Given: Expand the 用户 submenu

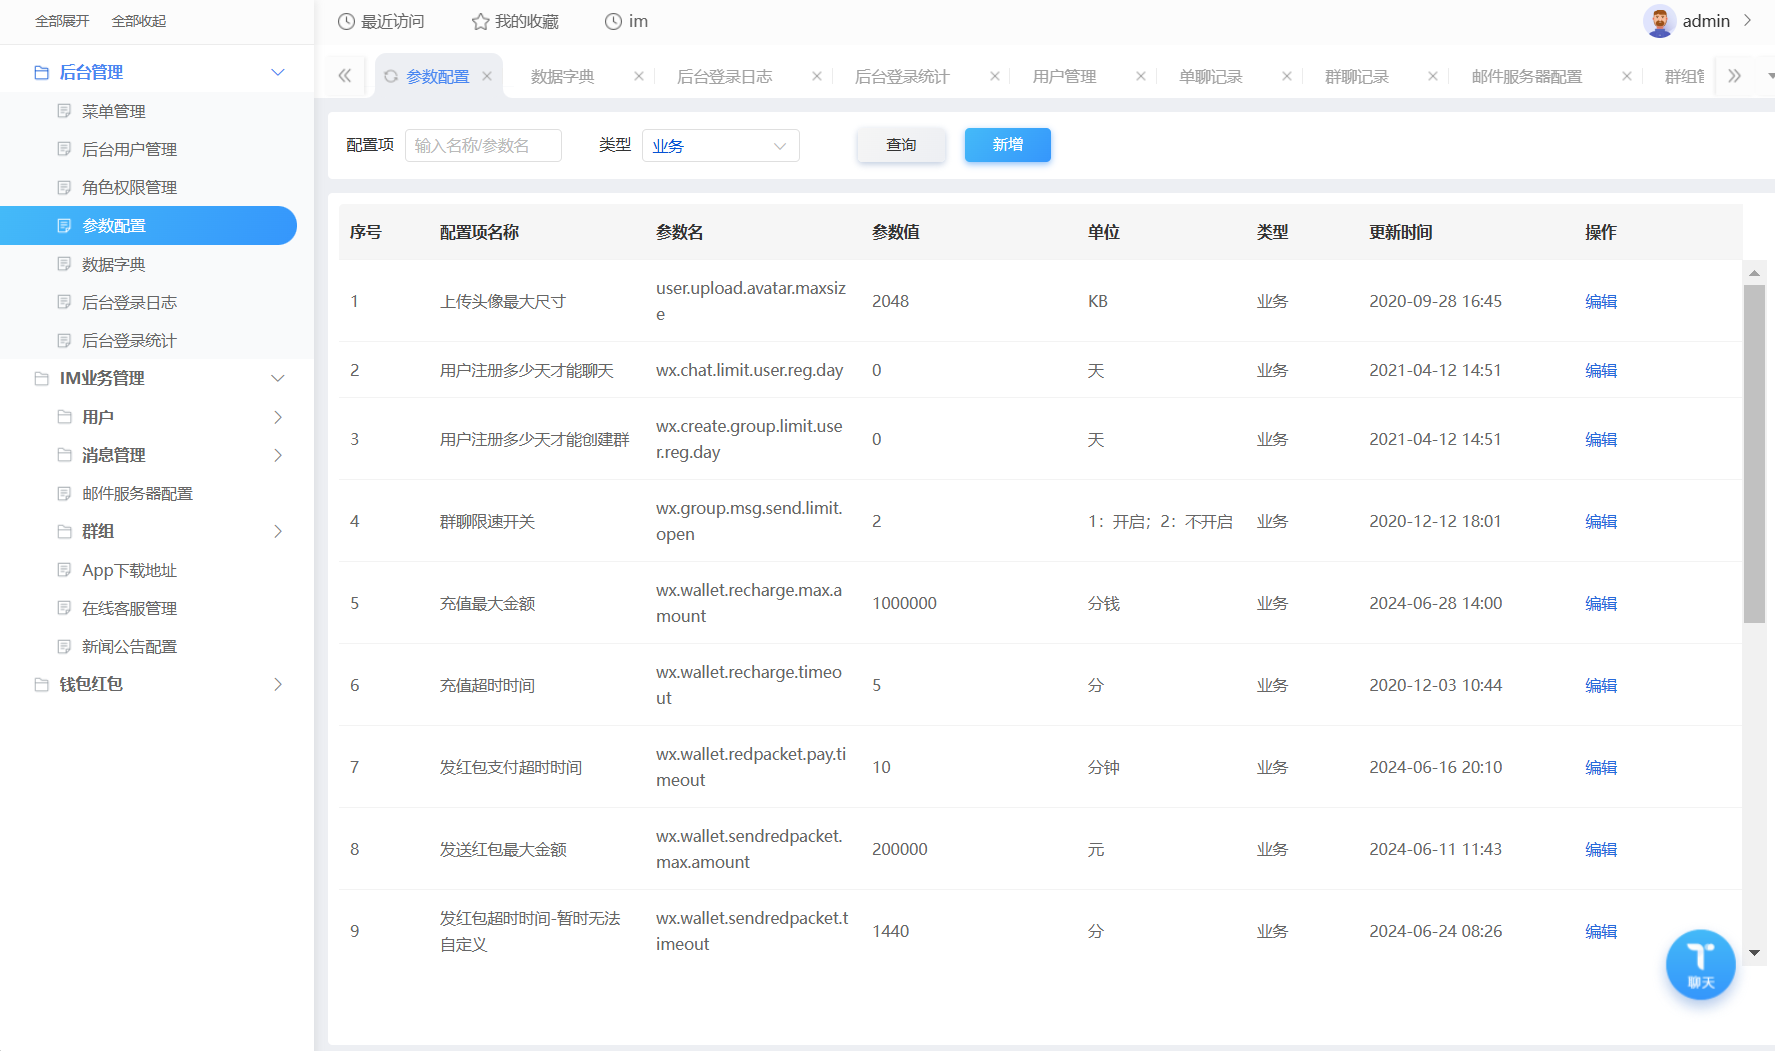Looking at the screenshot, I should pos(278,417).
